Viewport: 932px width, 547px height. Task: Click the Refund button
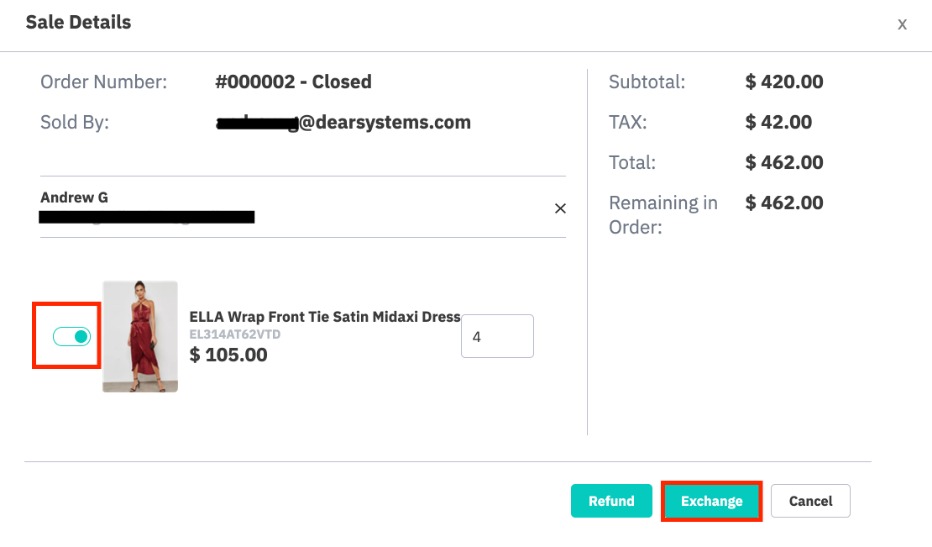pos(611,501)
